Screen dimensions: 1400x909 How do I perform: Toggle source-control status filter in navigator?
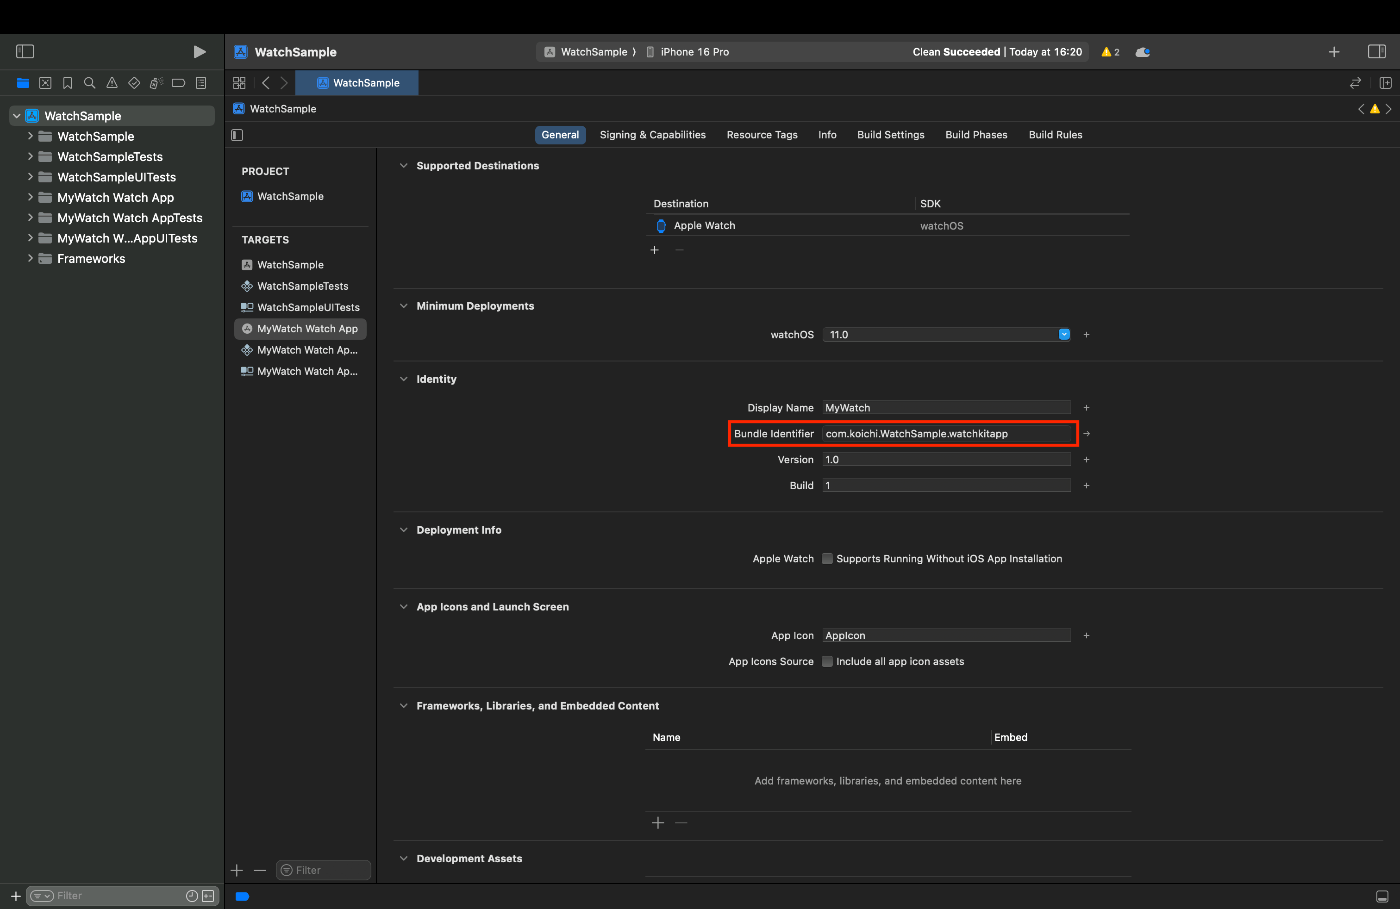click(208, 896)
